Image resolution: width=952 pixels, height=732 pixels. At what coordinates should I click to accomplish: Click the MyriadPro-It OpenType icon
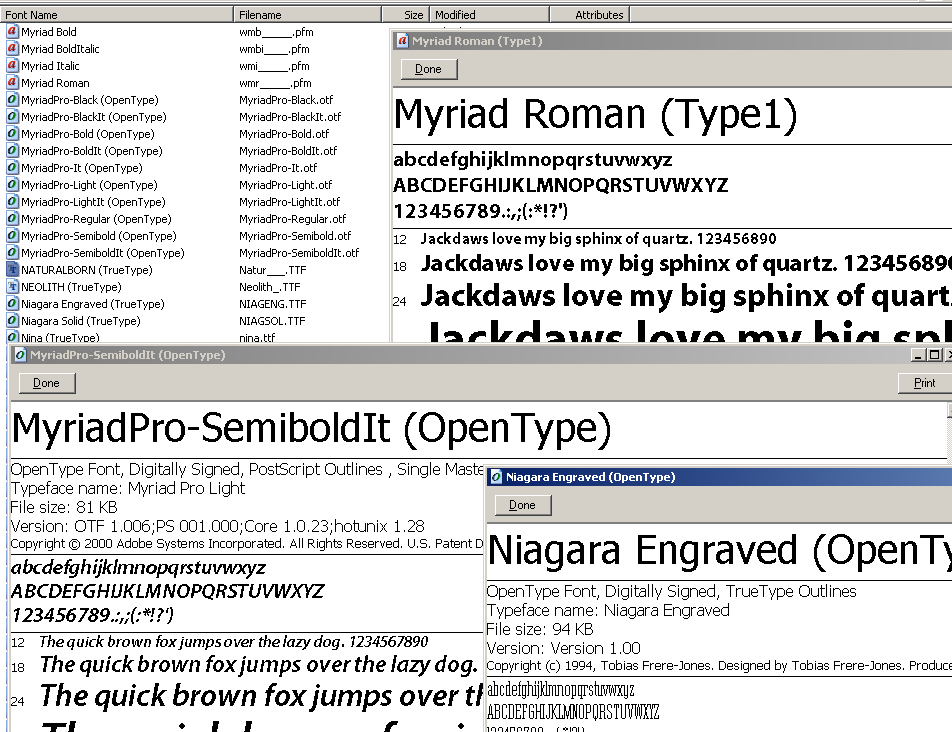tap(12, 168)
